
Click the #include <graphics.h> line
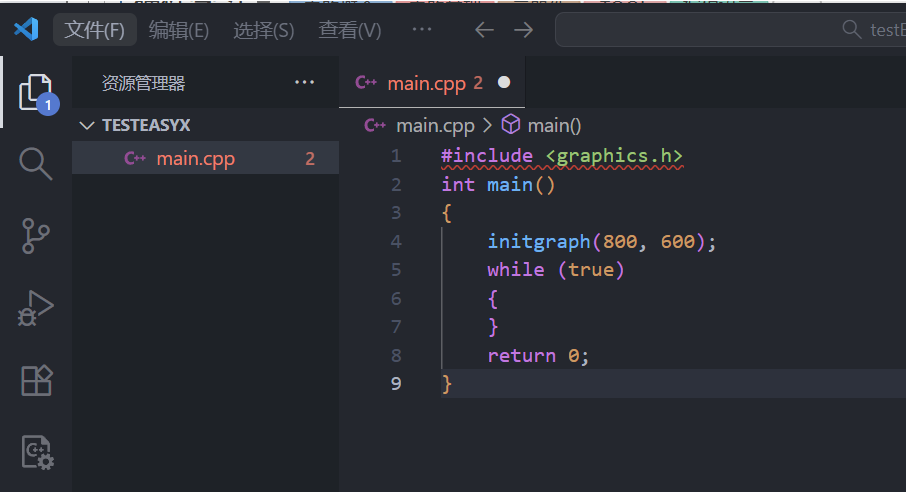pyautogui.click(x=562, y=156)
